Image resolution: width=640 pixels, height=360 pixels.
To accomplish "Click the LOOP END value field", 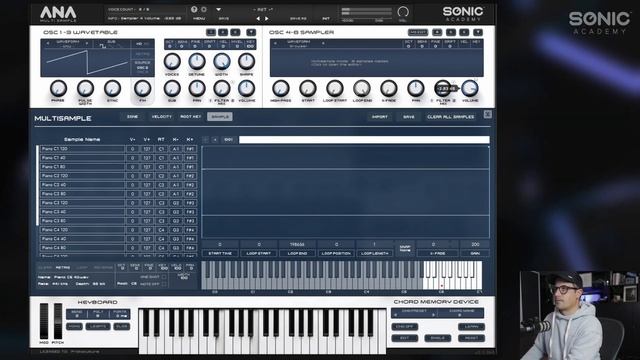I will [x=297, y=244].
